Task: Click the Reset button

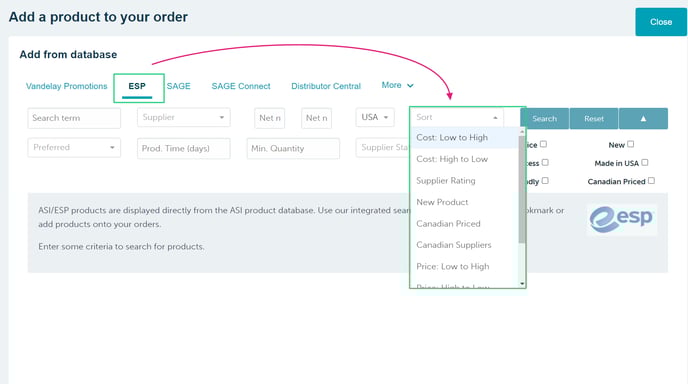Action: tap(594, 118)
